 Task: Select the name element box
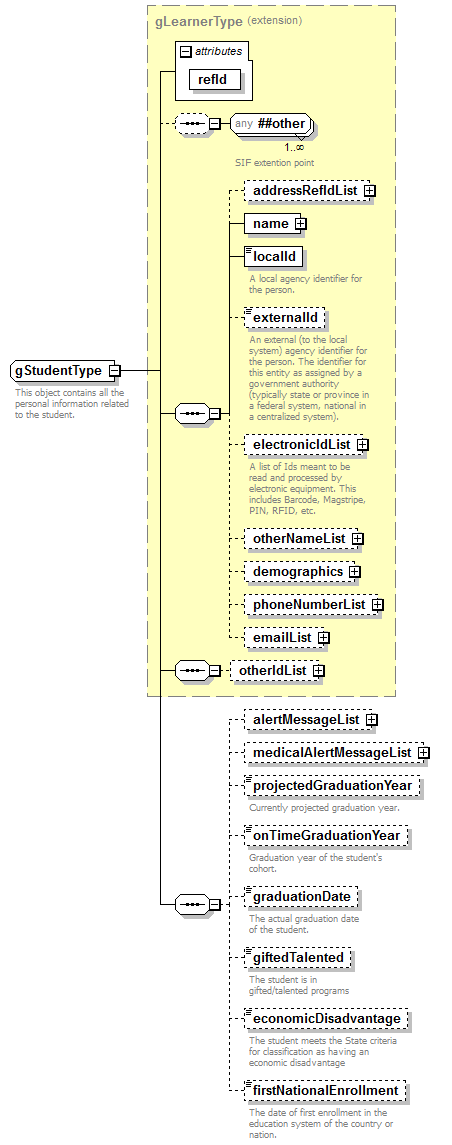(x=270, y=224)
